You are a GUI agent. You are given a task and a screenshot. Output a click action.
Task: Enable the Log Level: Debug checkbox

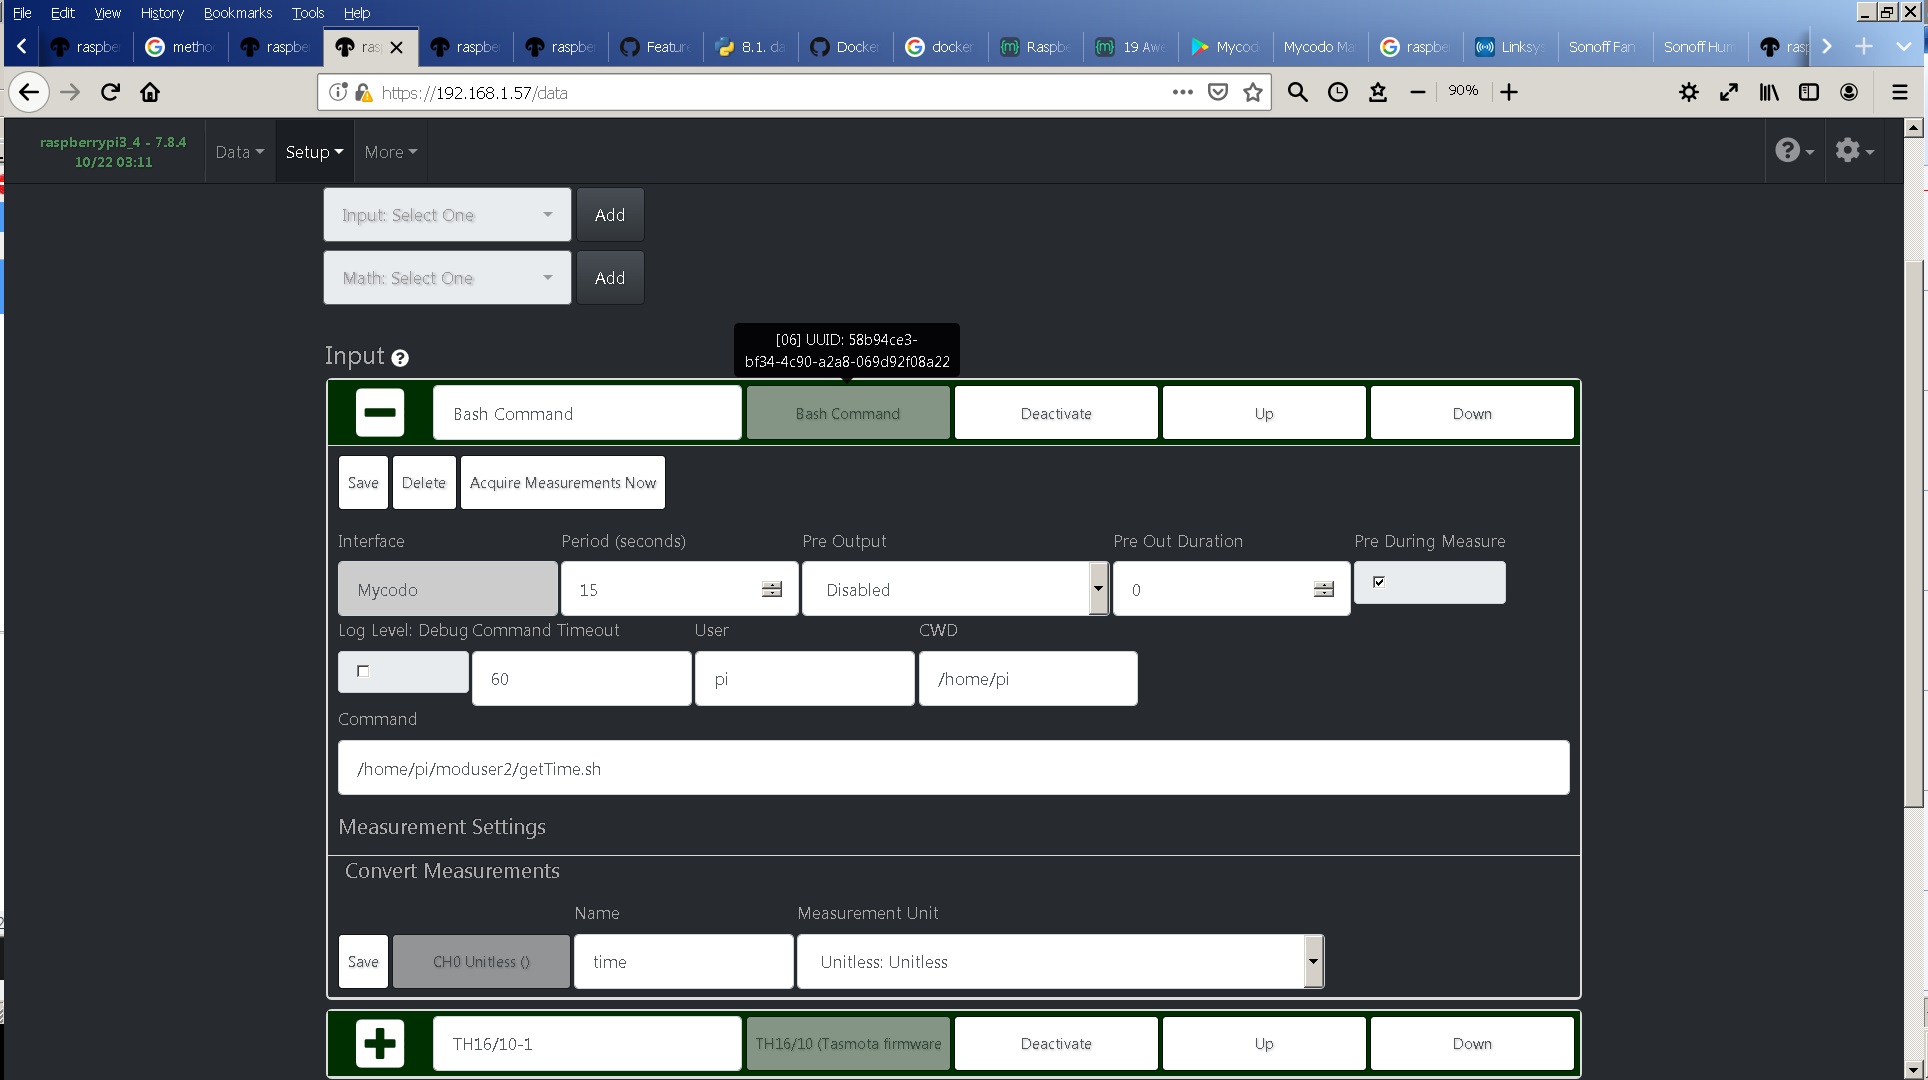pos(363,671)
